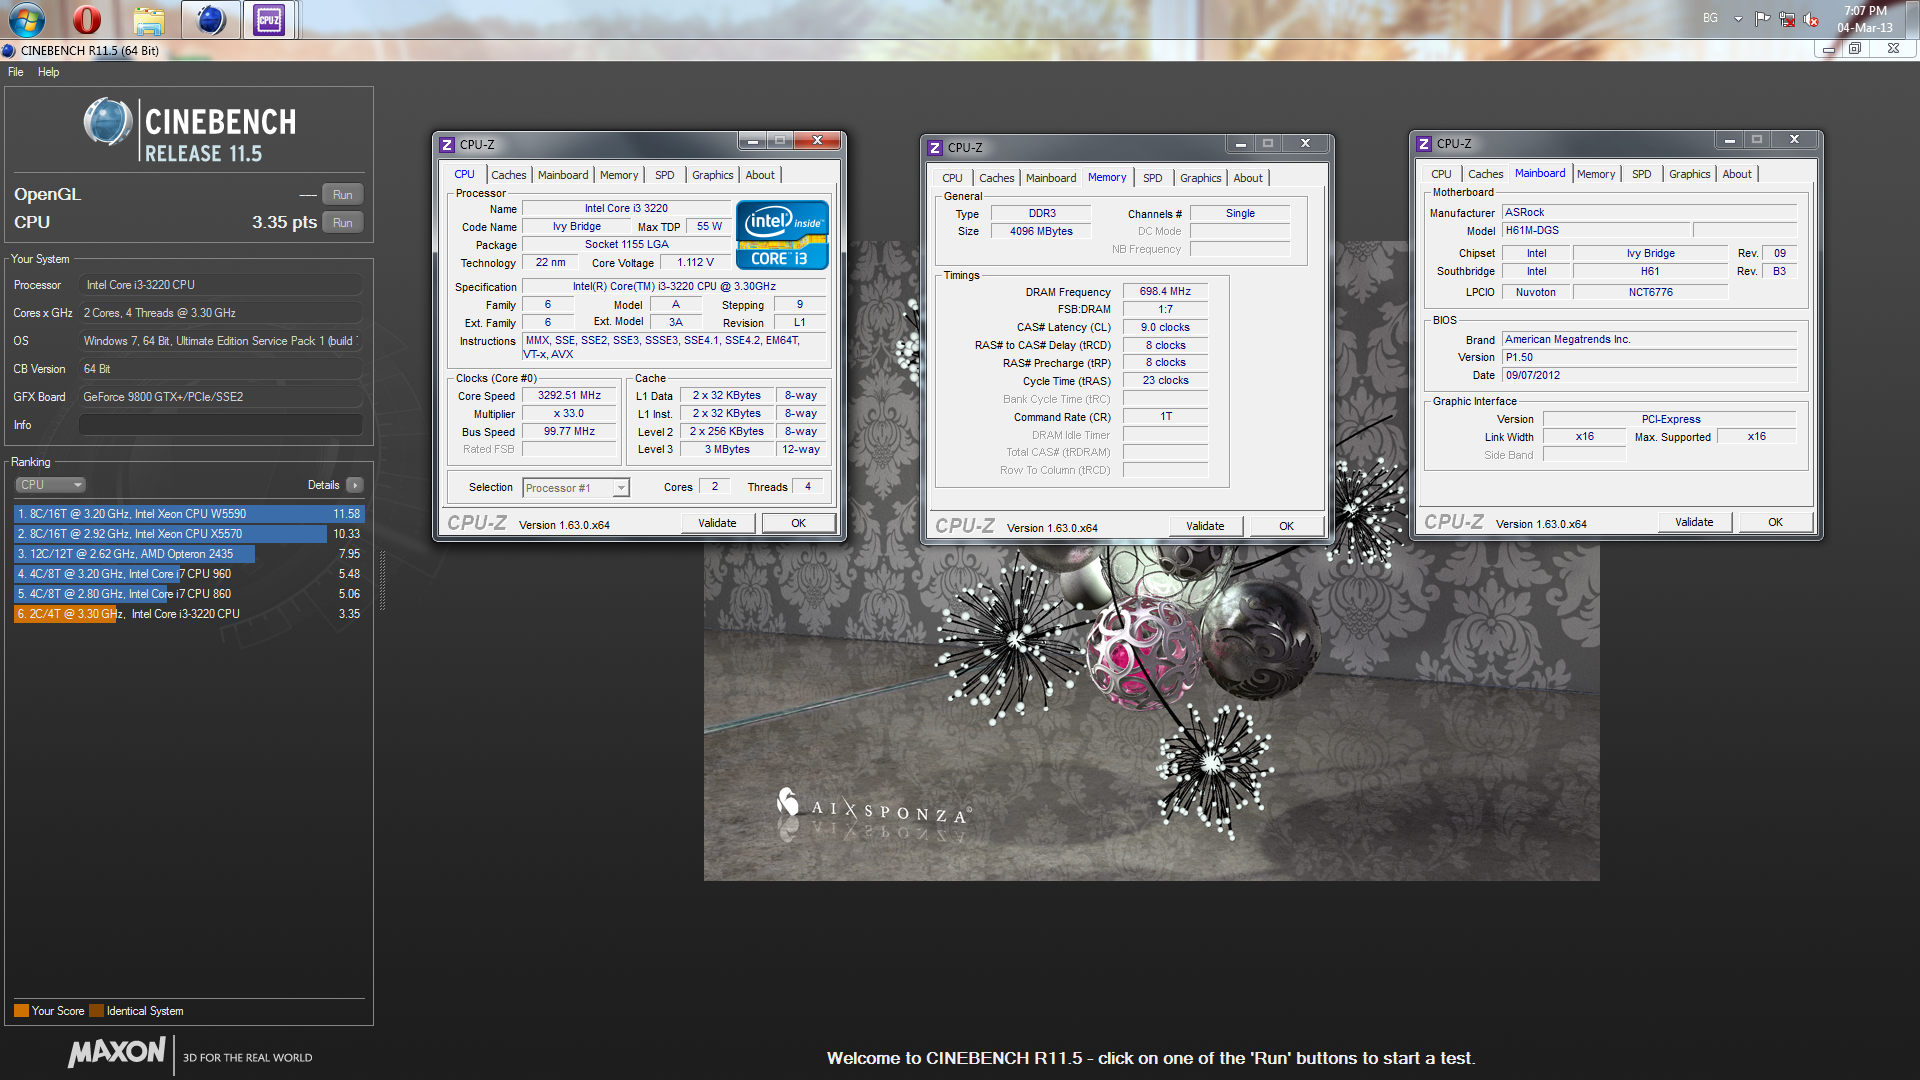Click Validate in middle CPU-Z window
The image size is (1920, 1080).
pyautogui.click(x=1205, y=526)
